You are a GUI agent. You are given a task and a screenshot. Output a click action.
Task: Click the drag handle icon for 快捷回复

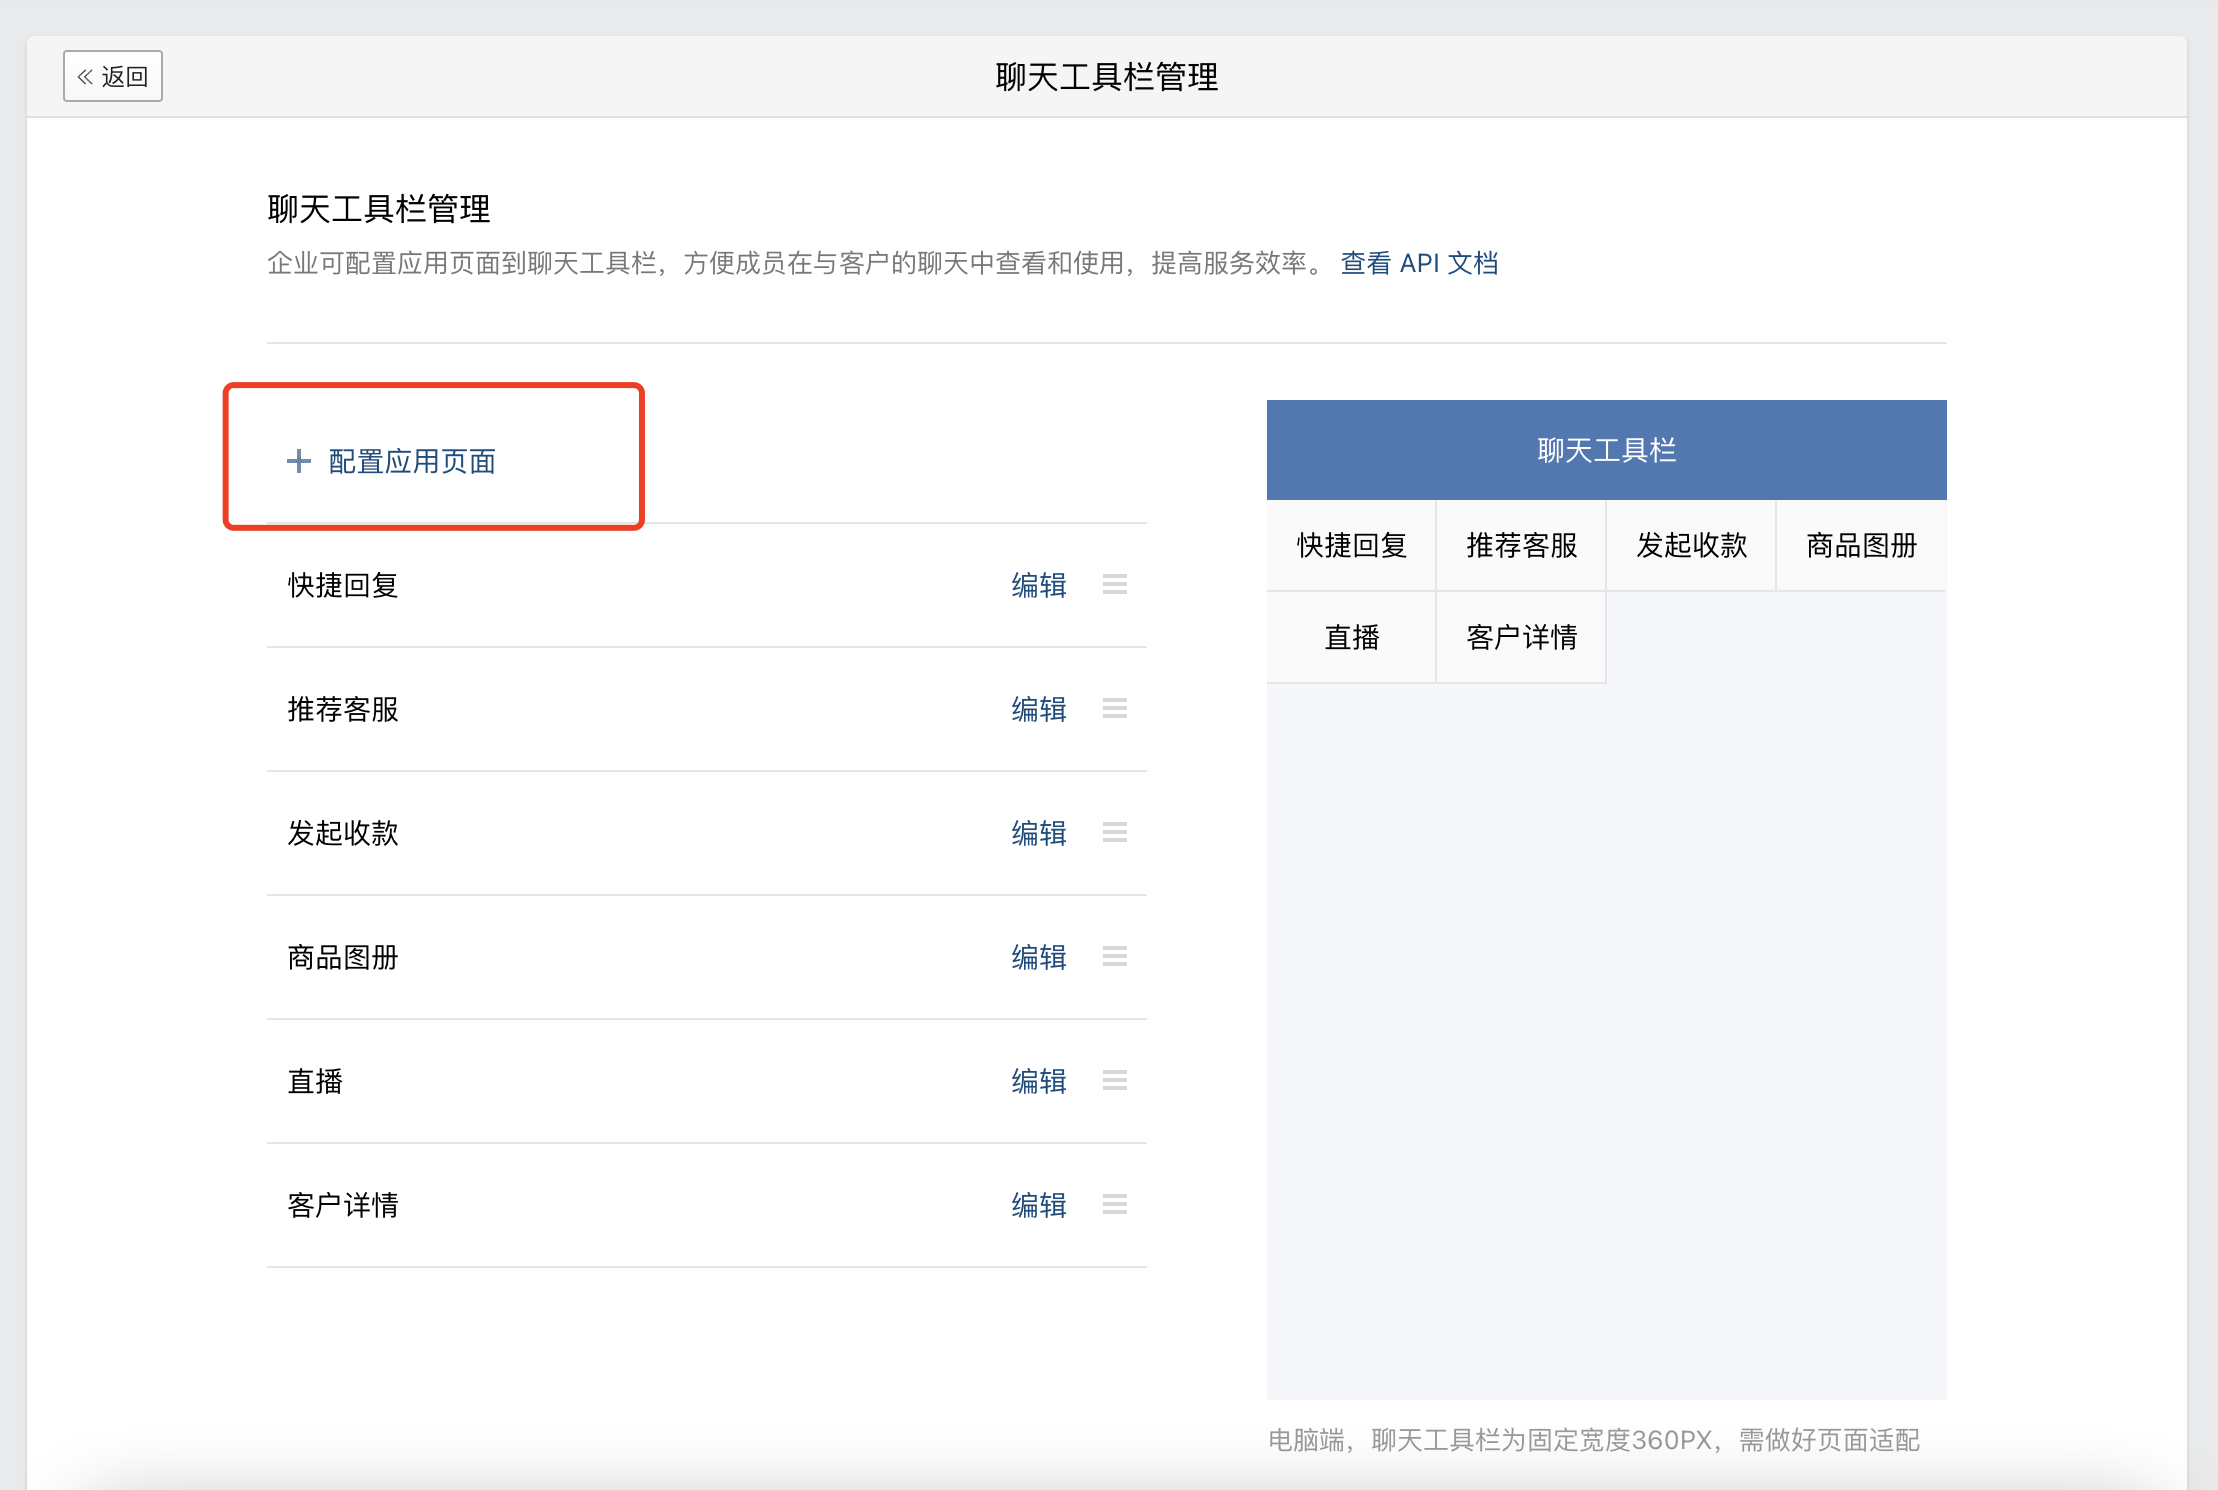1115,584
